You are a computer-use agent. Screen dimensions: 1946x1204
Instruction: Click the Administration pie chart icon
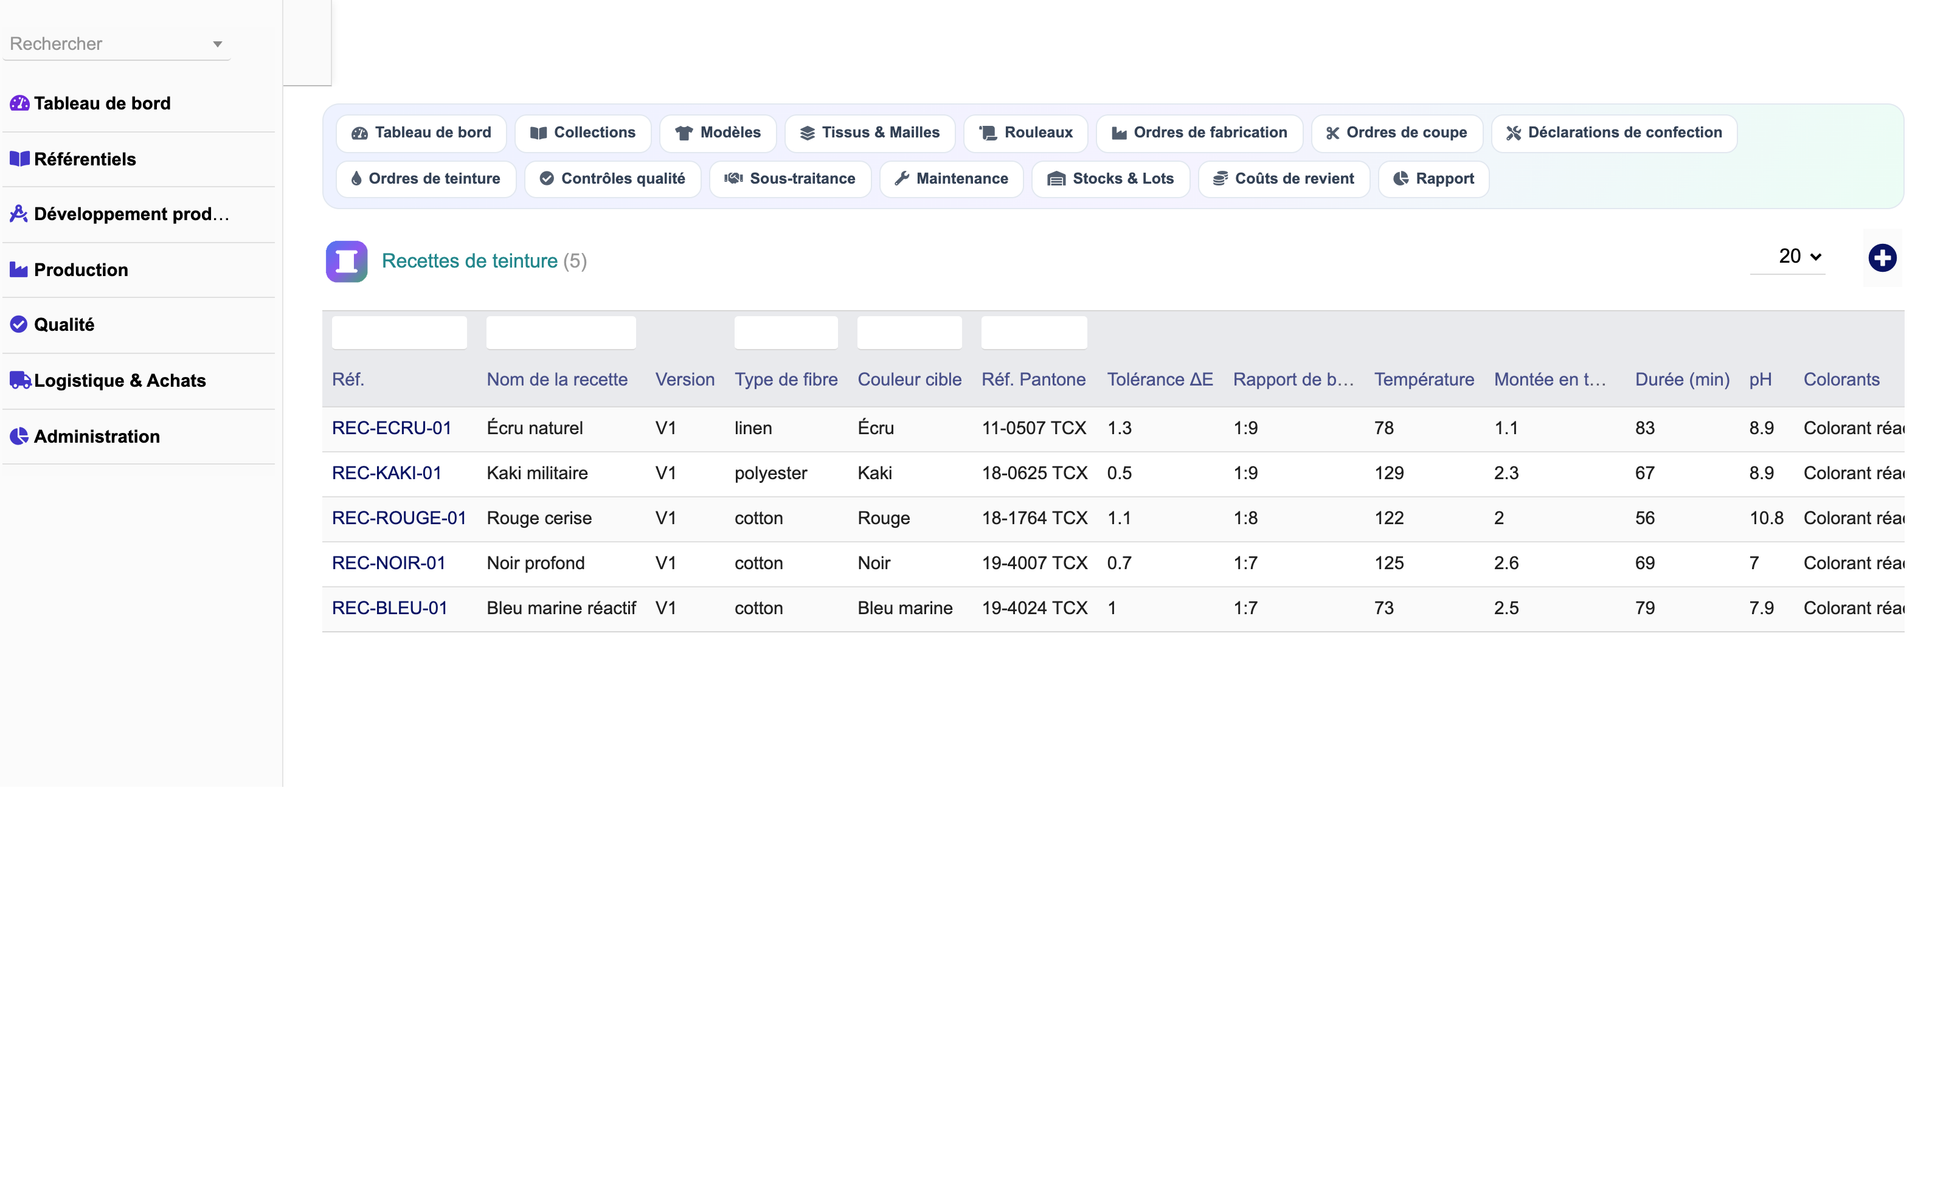[x=19, y=436]
